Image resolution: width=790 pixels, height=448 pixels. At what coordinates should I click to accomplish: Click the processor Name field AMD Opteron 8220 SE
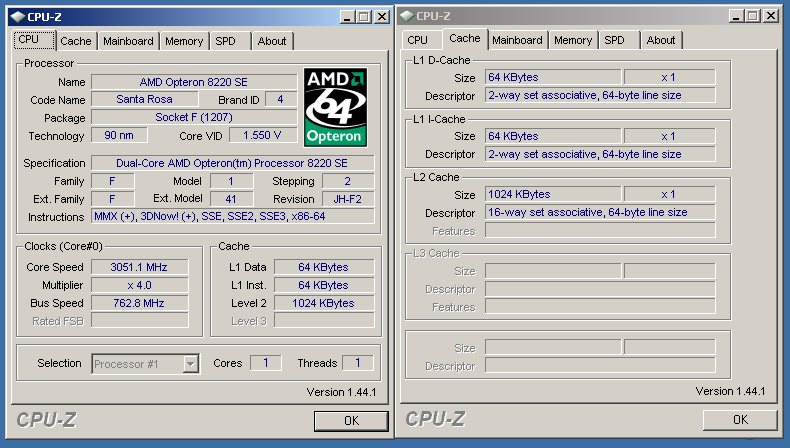pos(194,82)
